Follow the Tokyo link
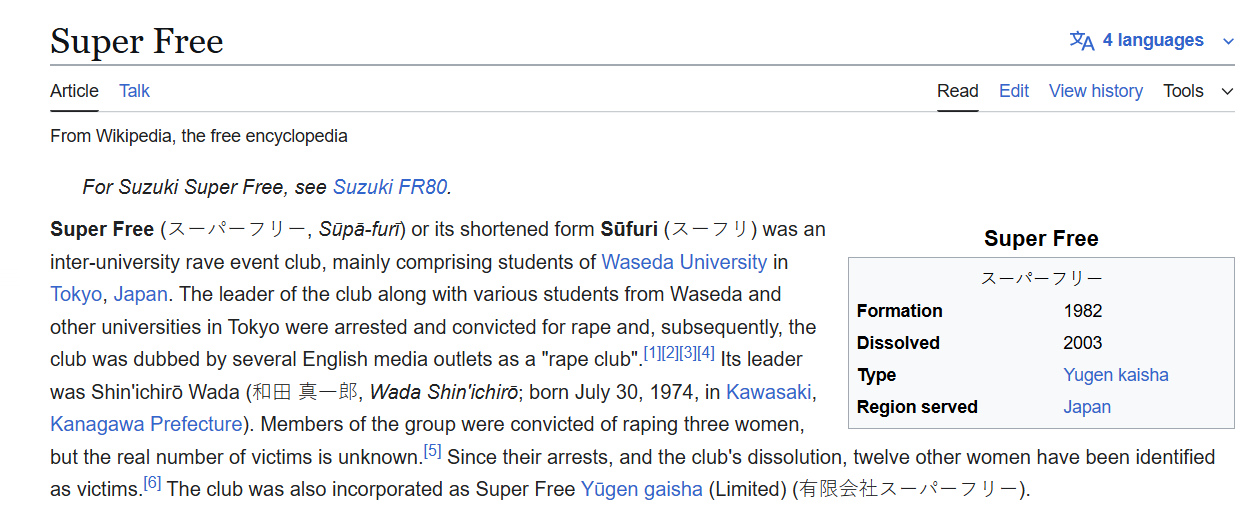 coord(76,295)
